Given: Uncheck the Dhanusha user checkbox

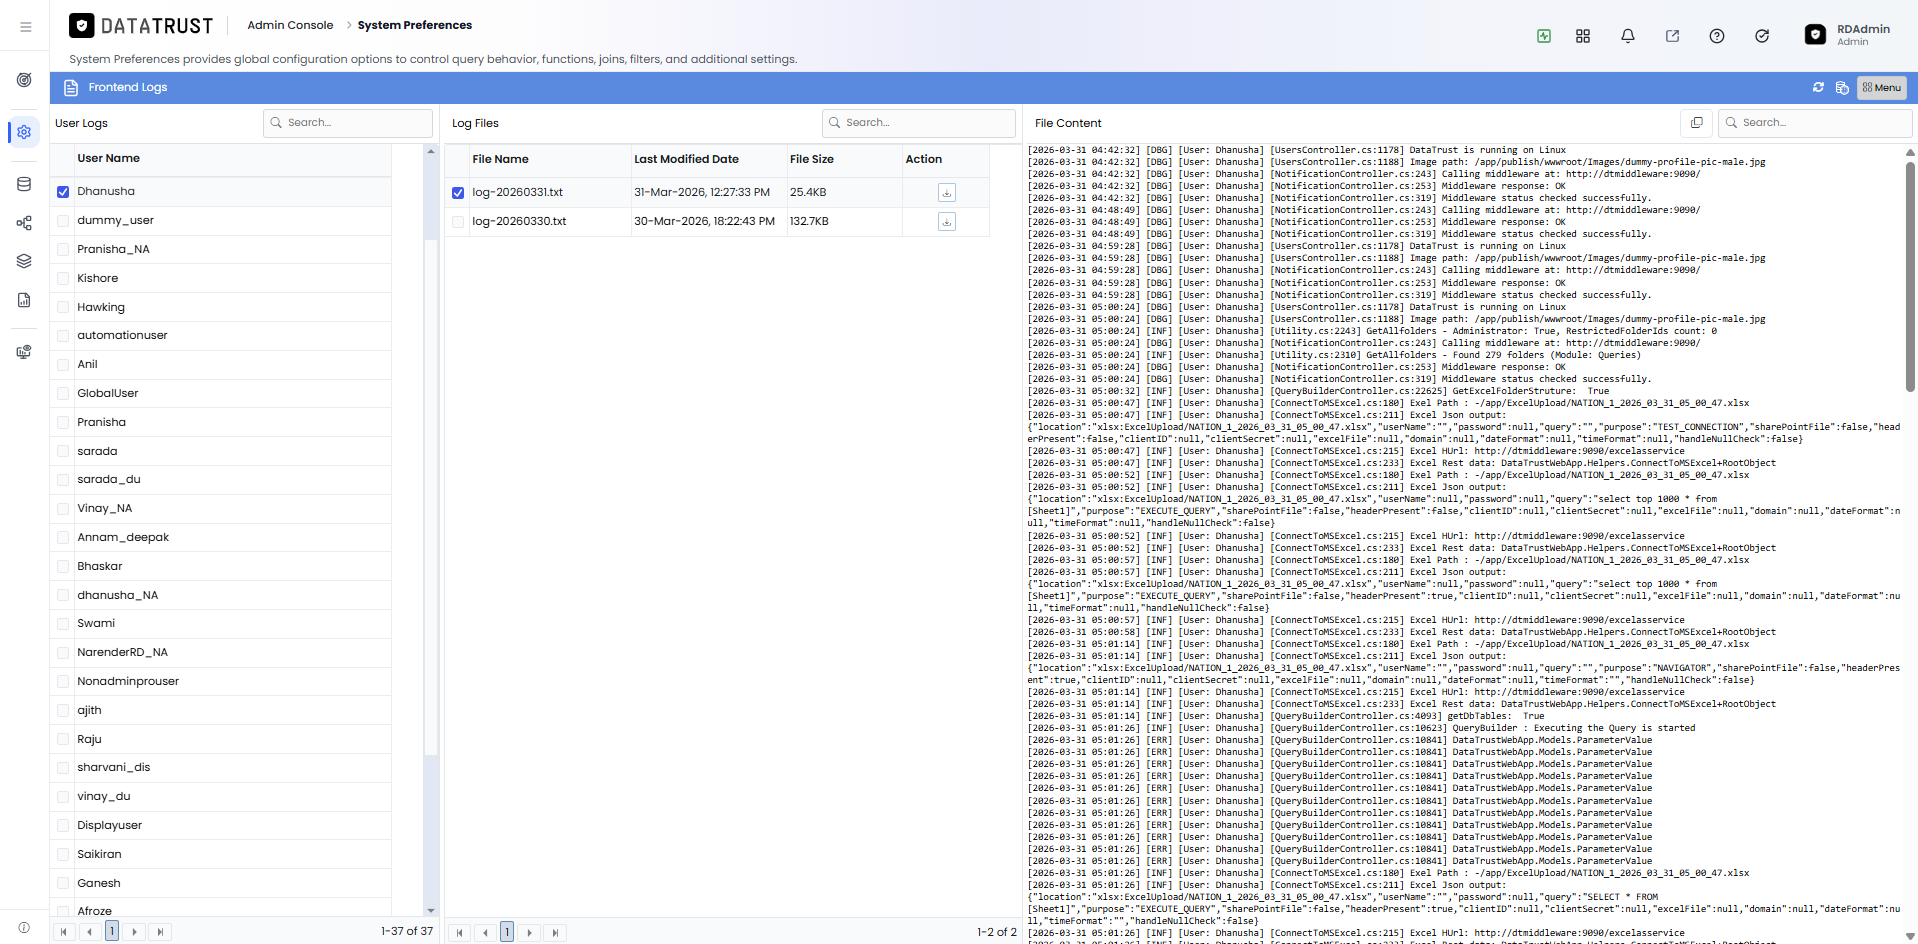Looking at the screenshot, I should 63,192.
